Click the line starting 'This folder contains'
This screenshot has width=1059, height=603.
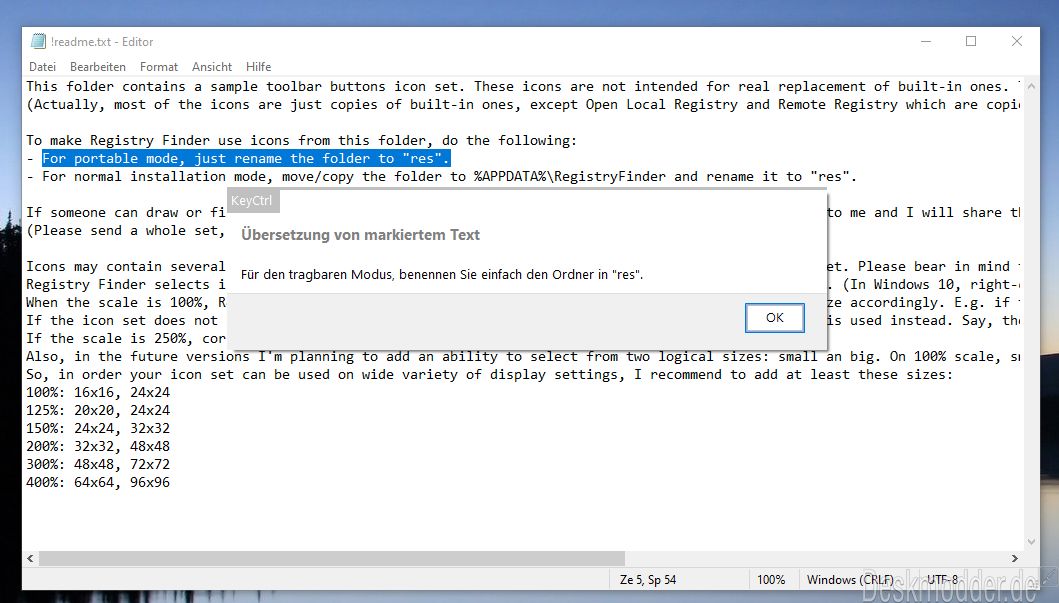523,86
